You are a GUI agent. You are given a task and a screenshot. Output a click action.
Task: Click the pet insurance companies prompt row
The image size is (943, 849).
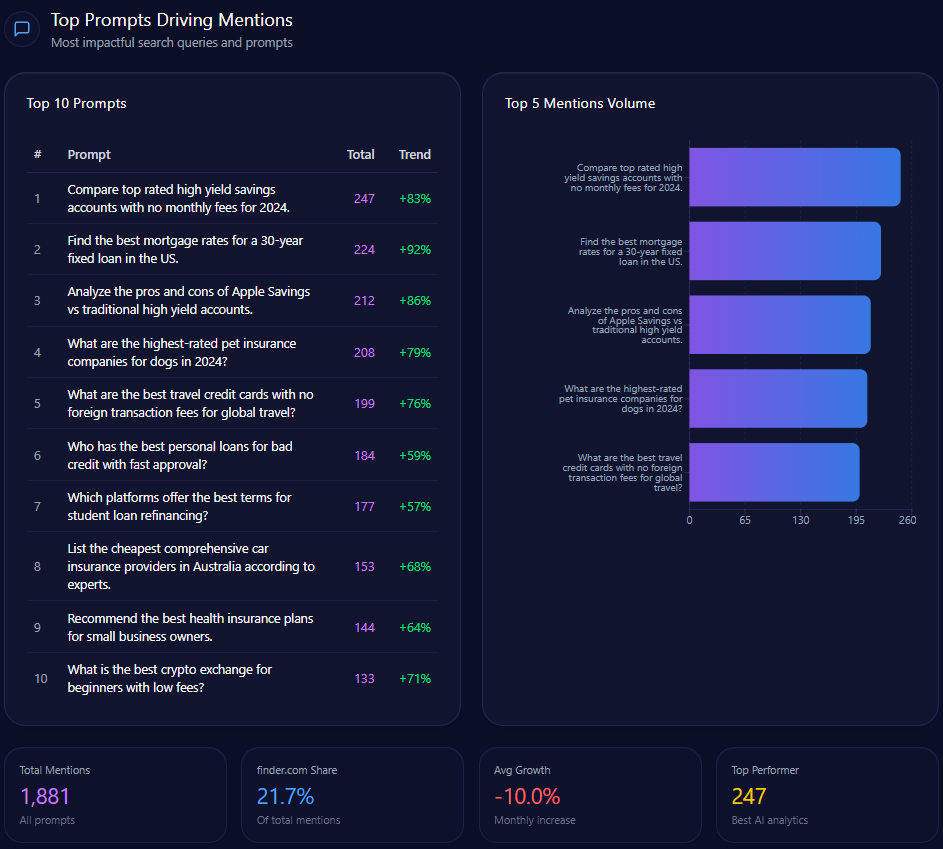(181, 352)
